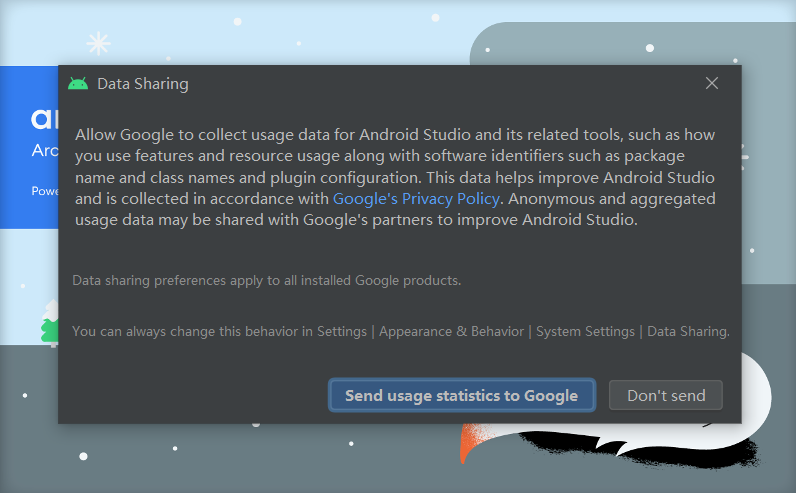Click the Data Sharing title text

coord(142,84)
